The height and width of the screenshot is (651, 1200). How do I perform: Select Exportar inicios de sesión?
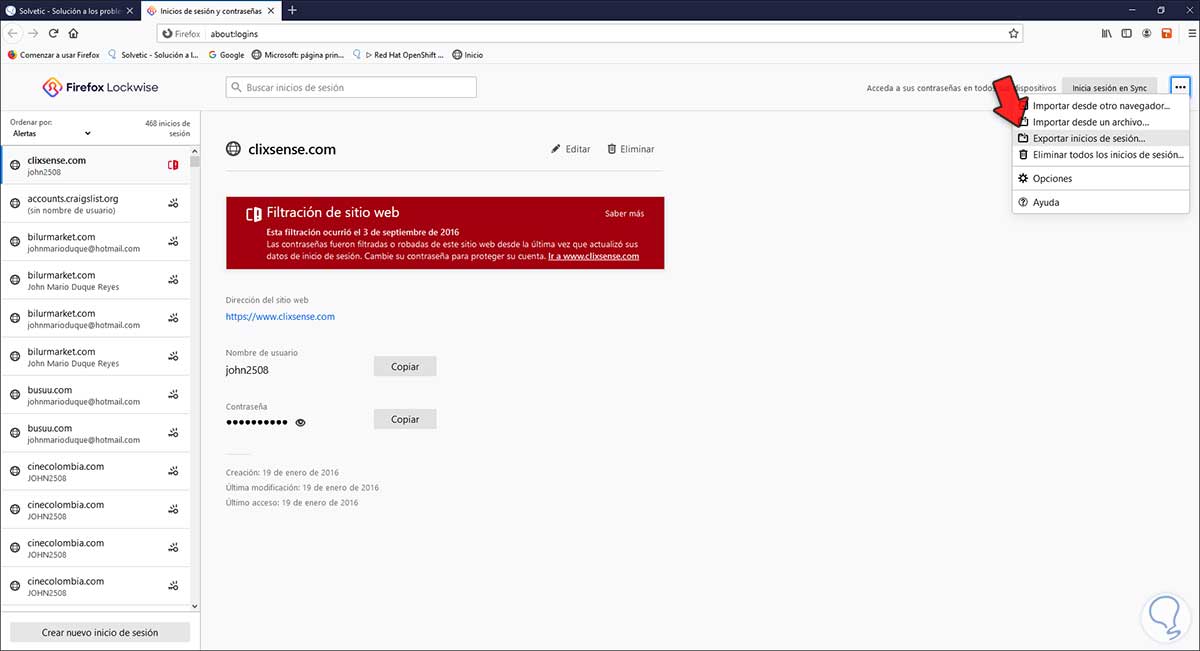point(1101,138)
